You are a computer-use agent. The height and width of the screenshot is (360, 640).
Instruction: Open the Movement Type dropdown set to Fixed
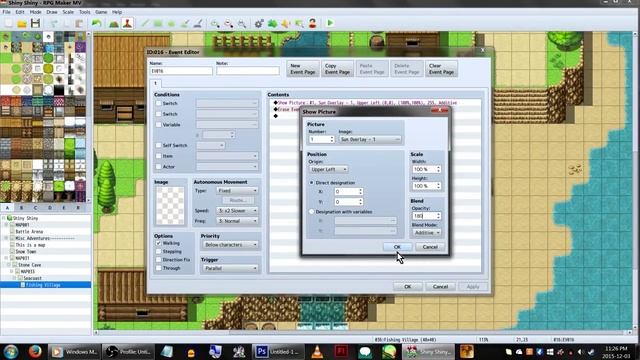pyautogui.click(x=237, y=191)
